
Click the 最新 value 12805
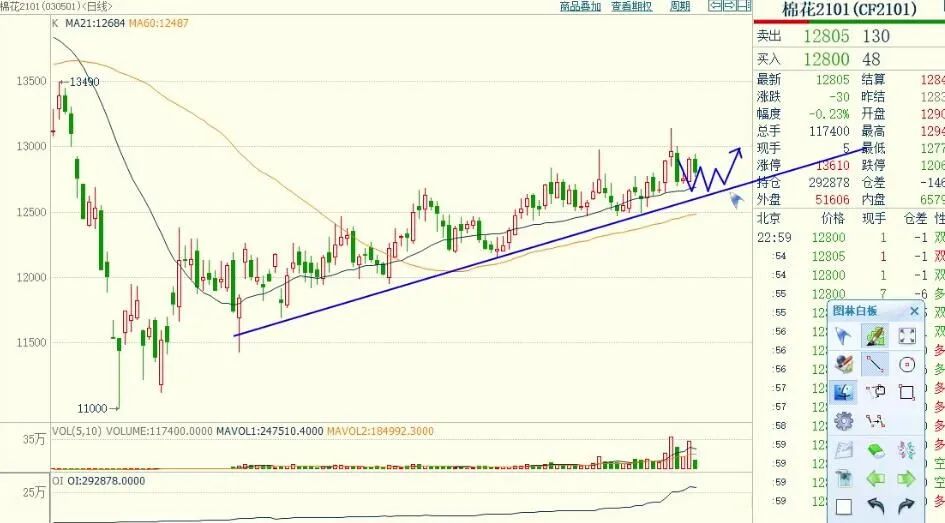coord(832,80)
